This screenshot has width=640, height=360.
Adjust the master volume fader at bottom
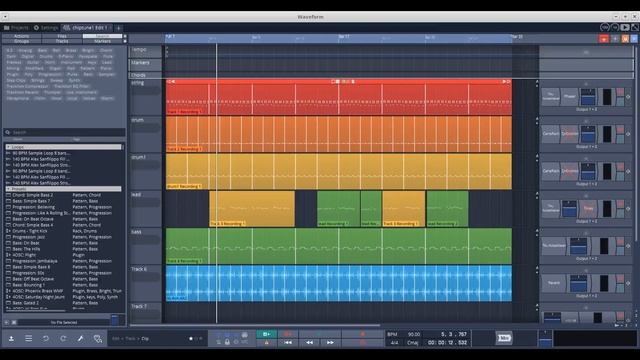coord(545,339)
